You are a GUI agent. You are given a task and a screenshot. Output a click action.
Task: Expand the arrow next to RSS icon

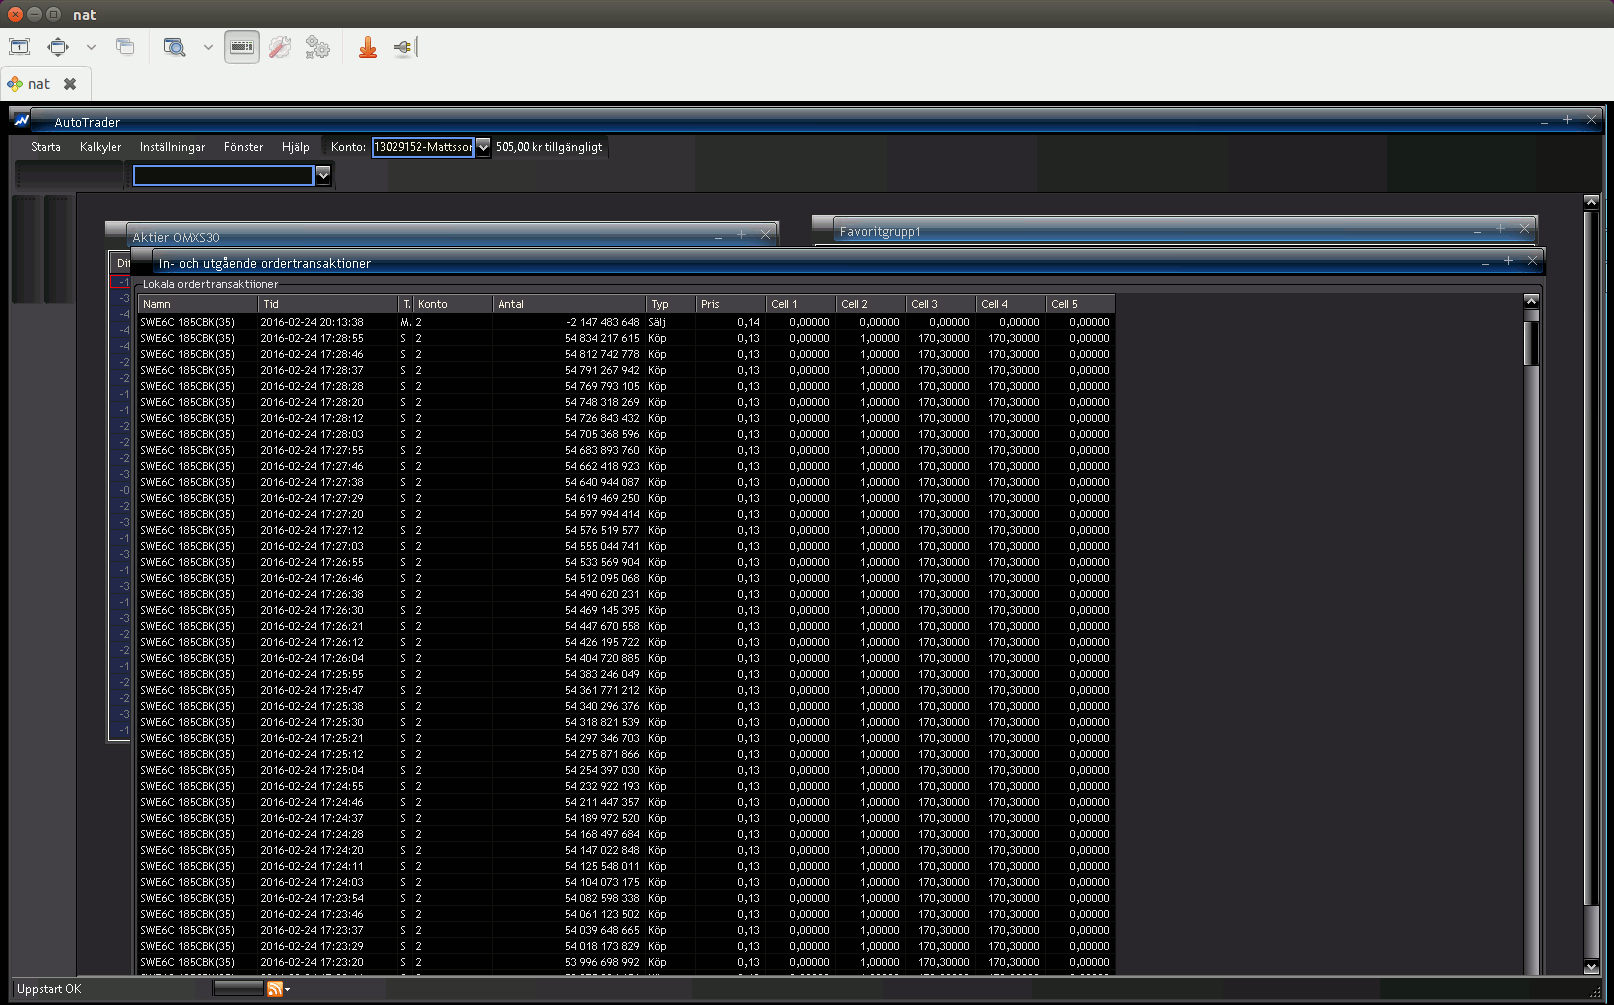[x=288, y=990]
